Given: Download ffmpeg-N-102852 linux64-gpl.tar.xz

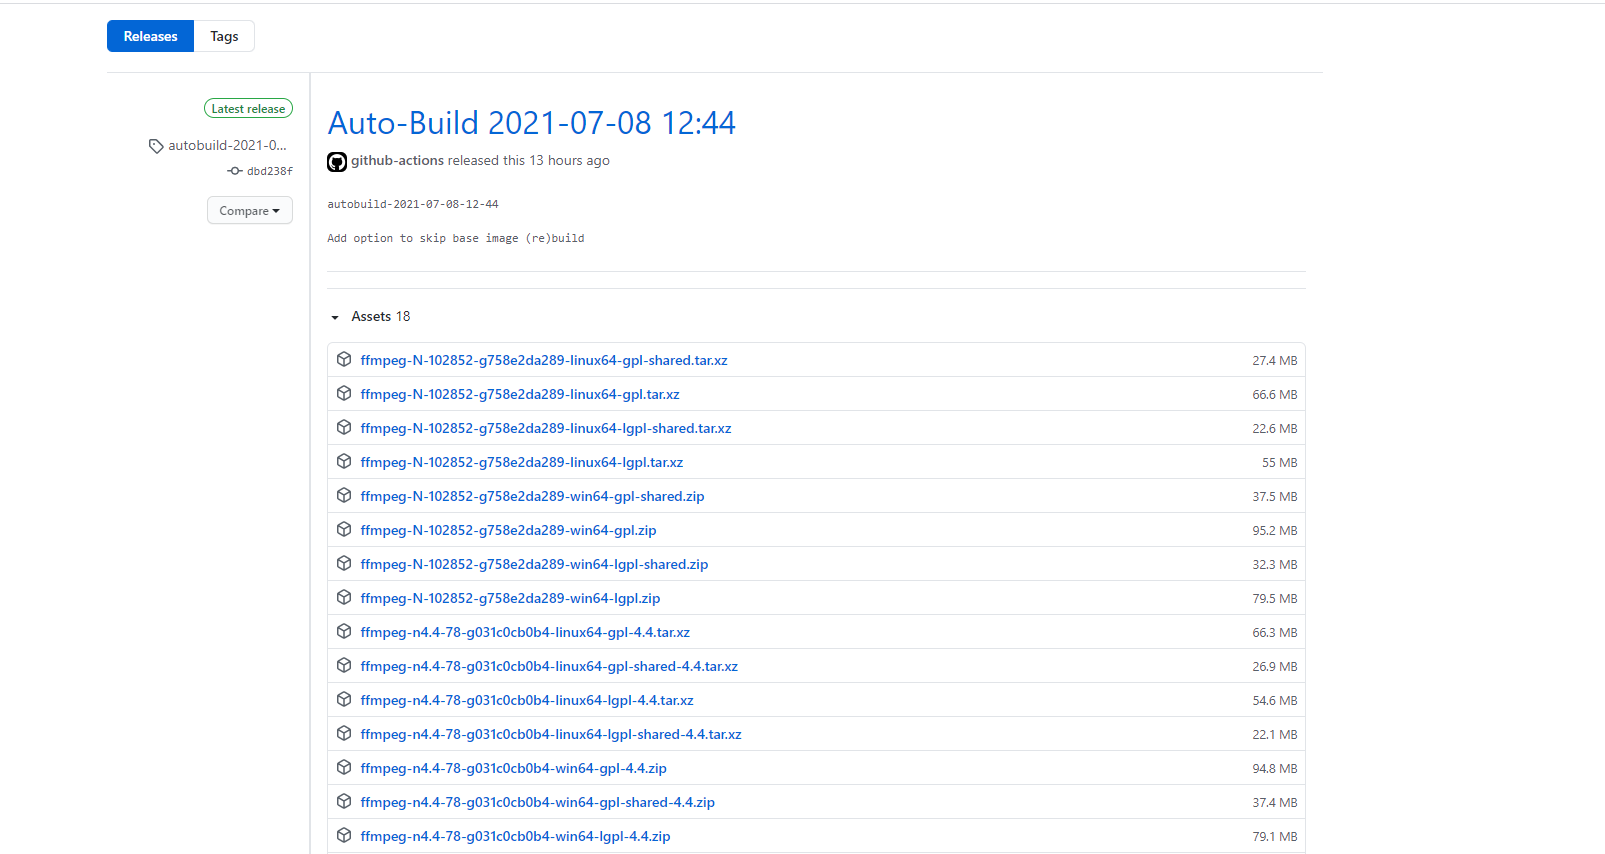Looking at the screenshot, I should [520, 394].
